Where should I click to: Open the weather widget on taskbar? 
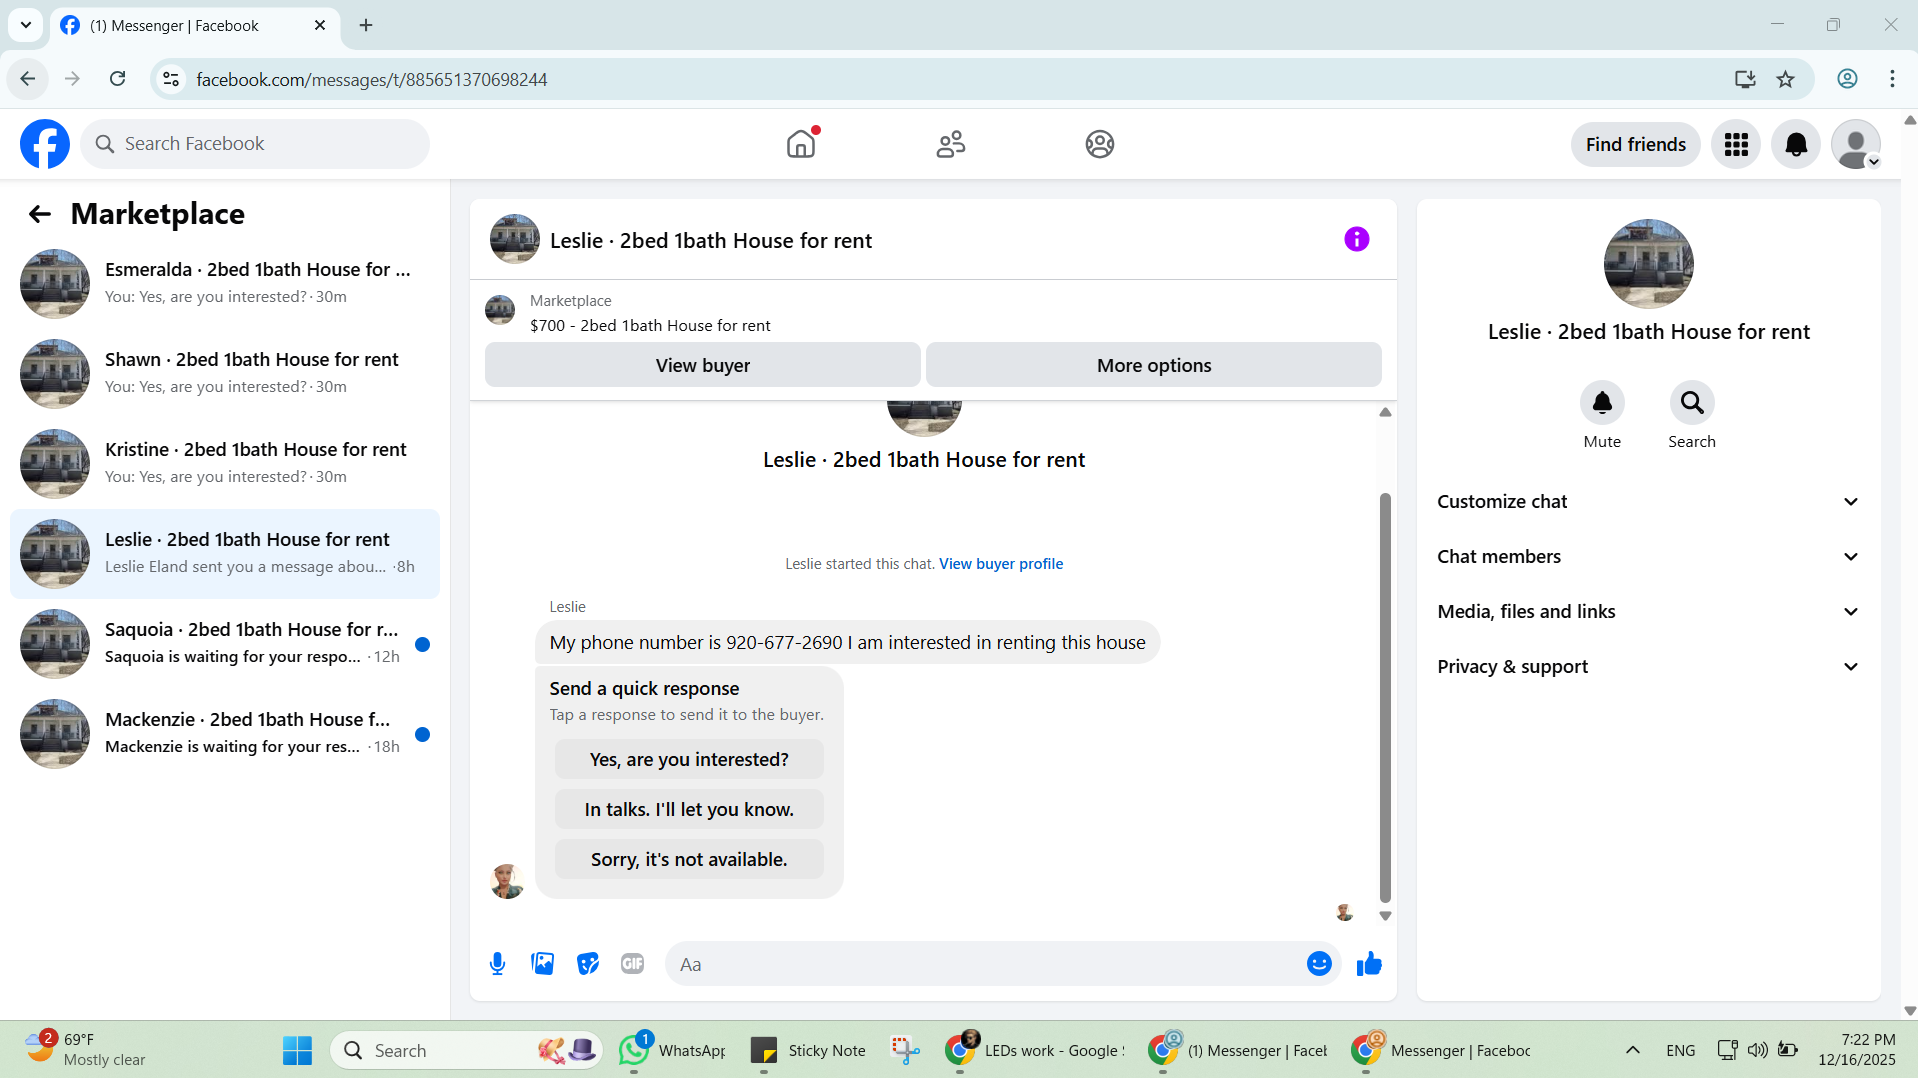pos(85,1051)
